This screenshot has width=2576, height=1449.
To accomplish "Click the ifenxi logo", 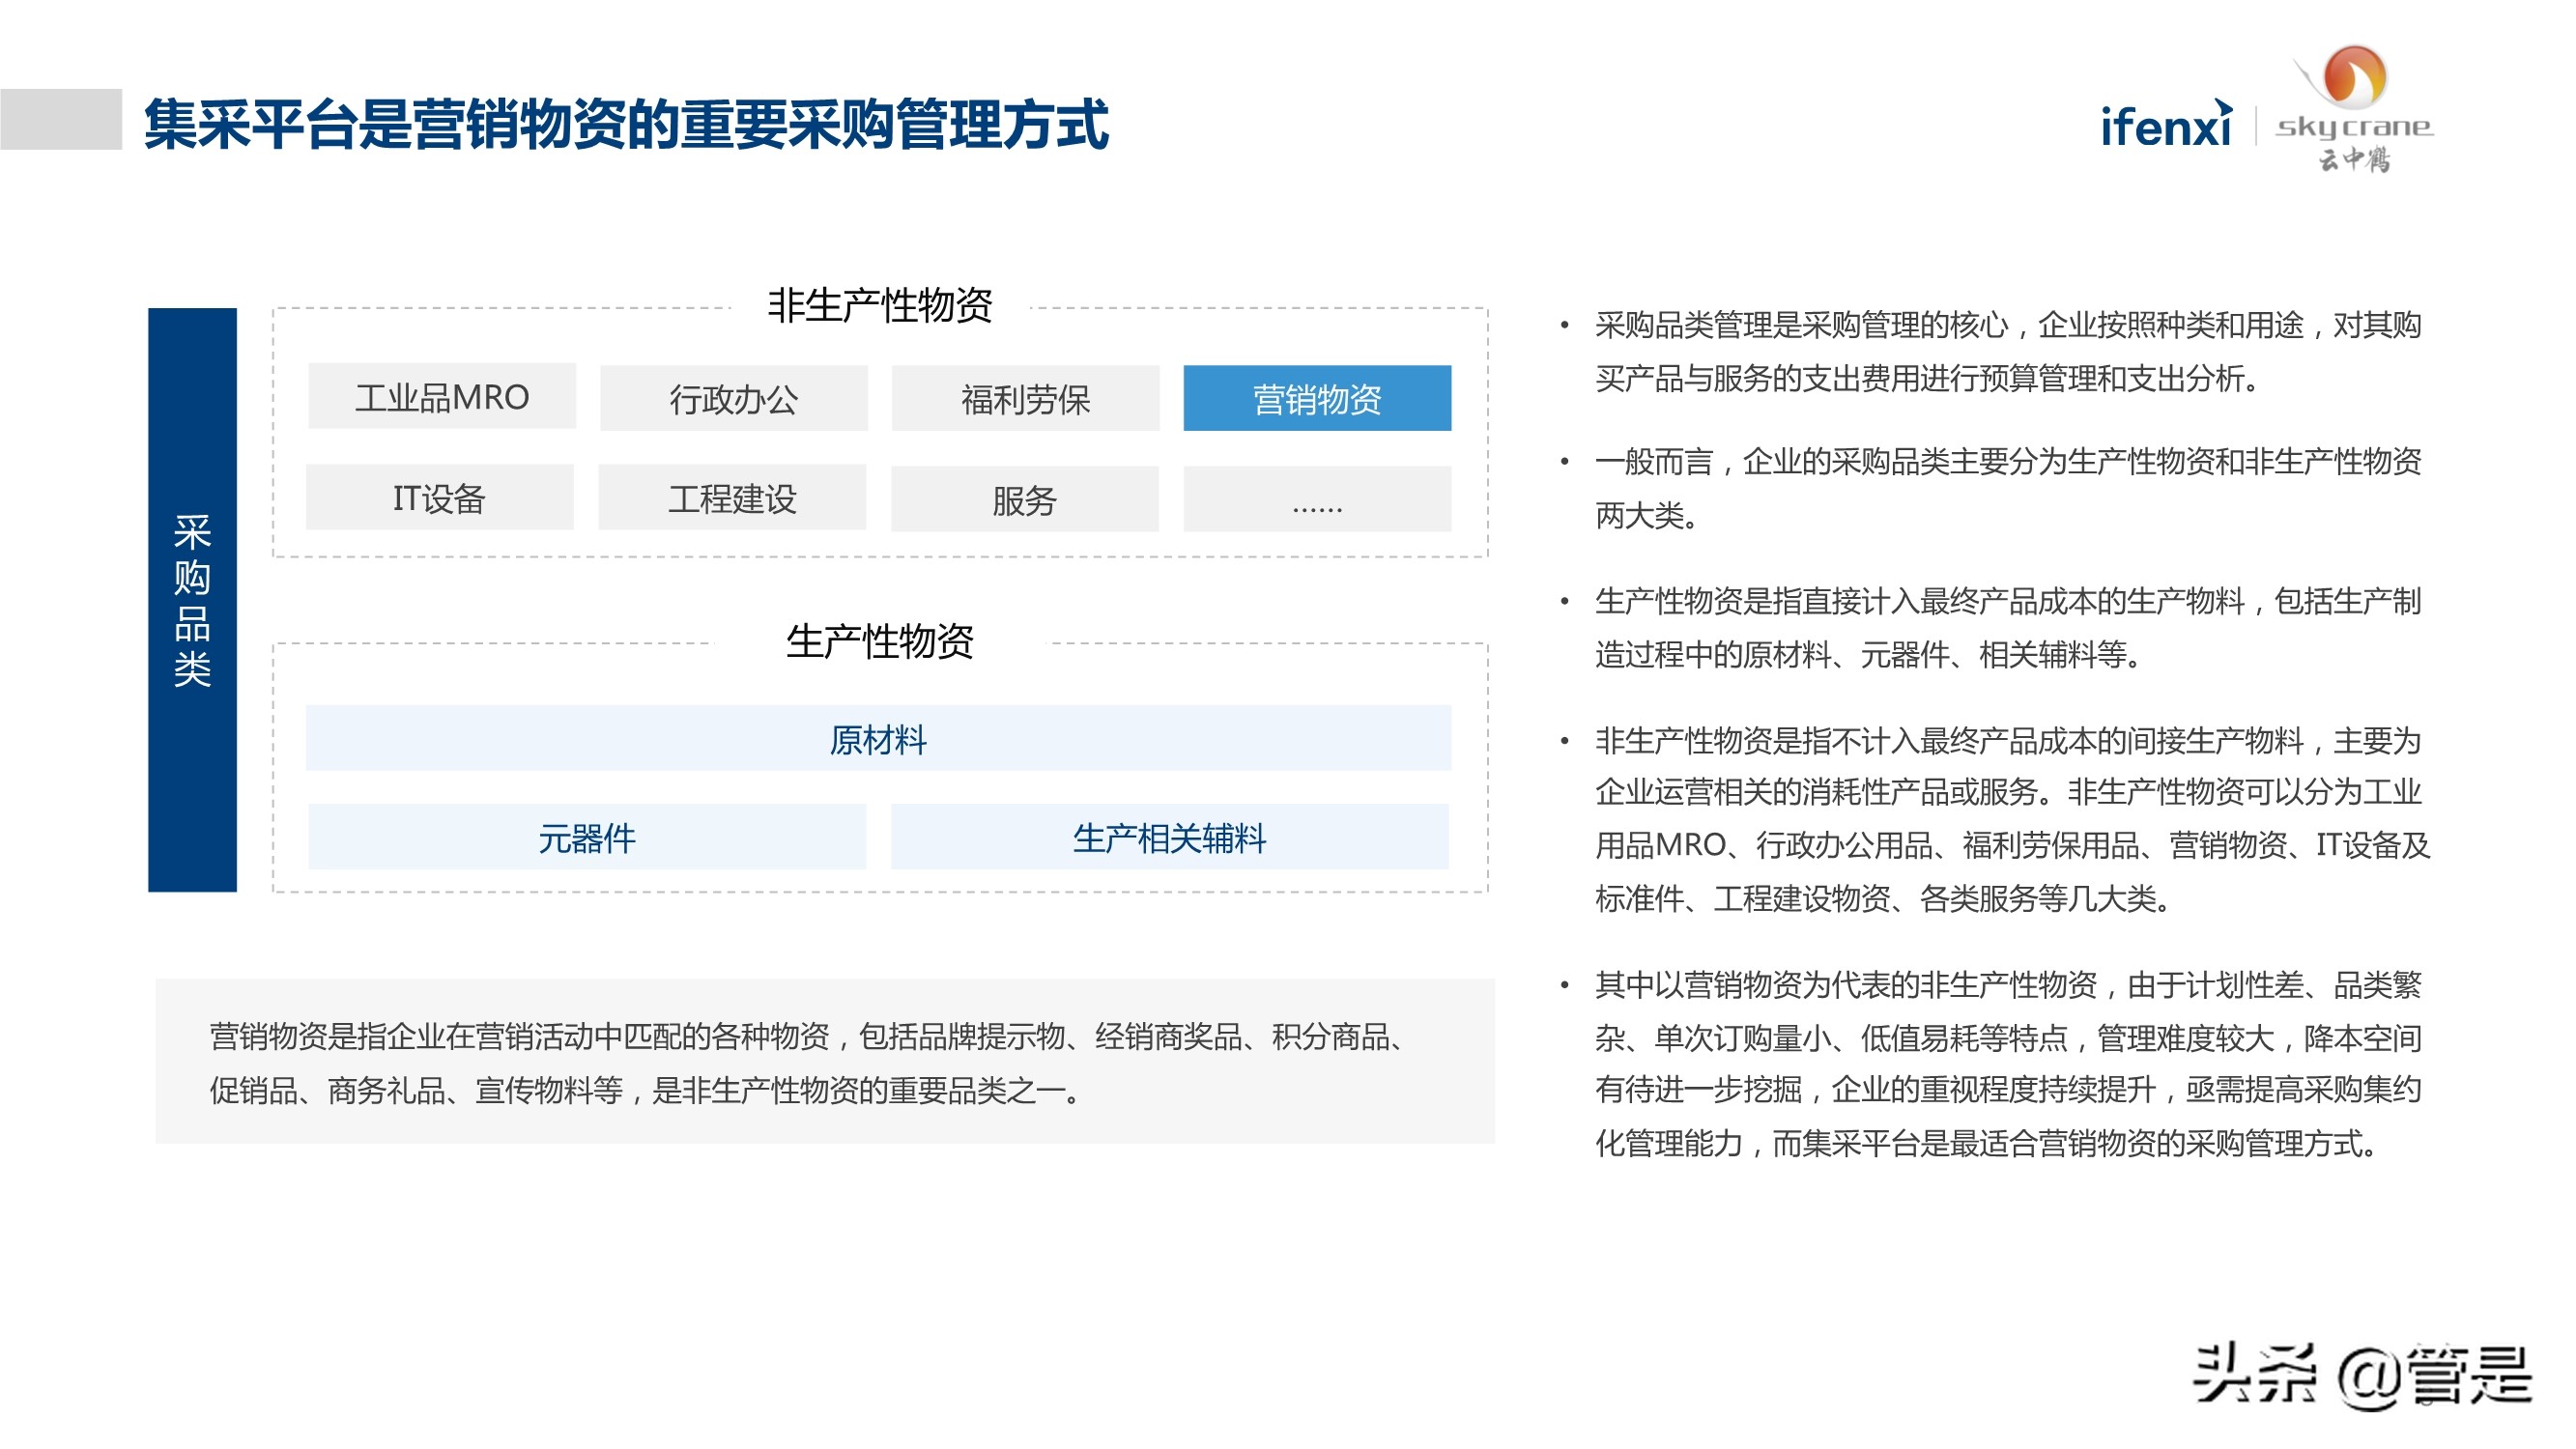I will click(x=2164, y=131).
